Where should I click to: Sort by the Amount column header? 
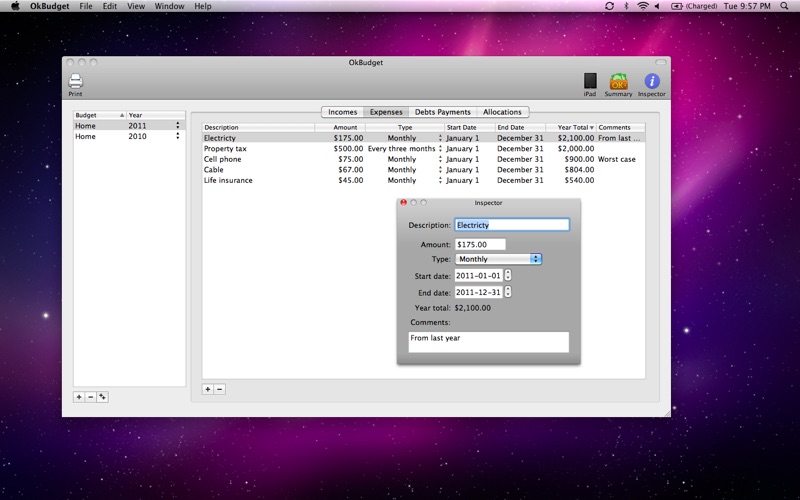[x=340, y=128]
